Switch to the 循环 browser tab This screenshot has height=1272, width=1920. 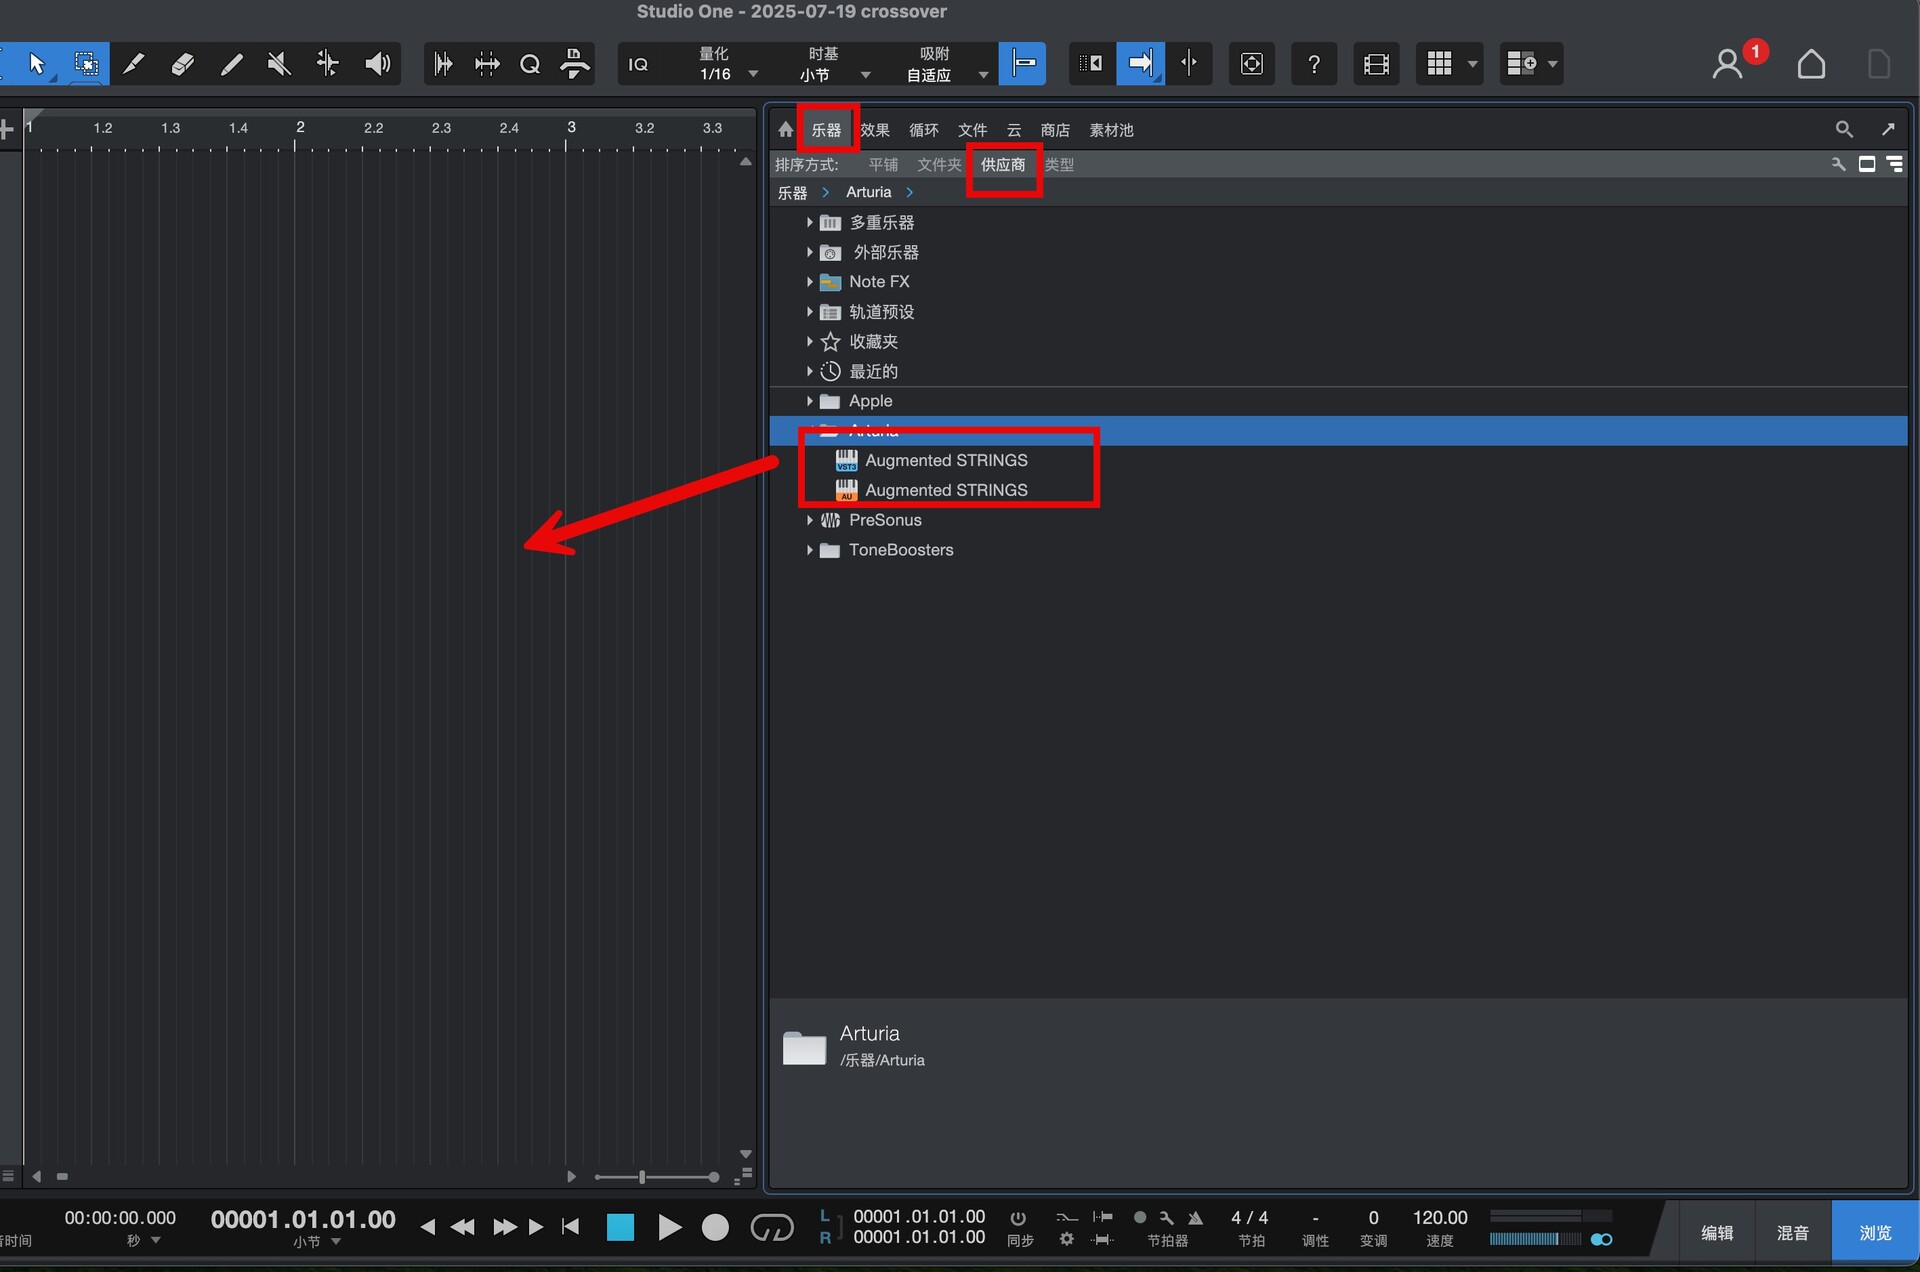[924, 130]
